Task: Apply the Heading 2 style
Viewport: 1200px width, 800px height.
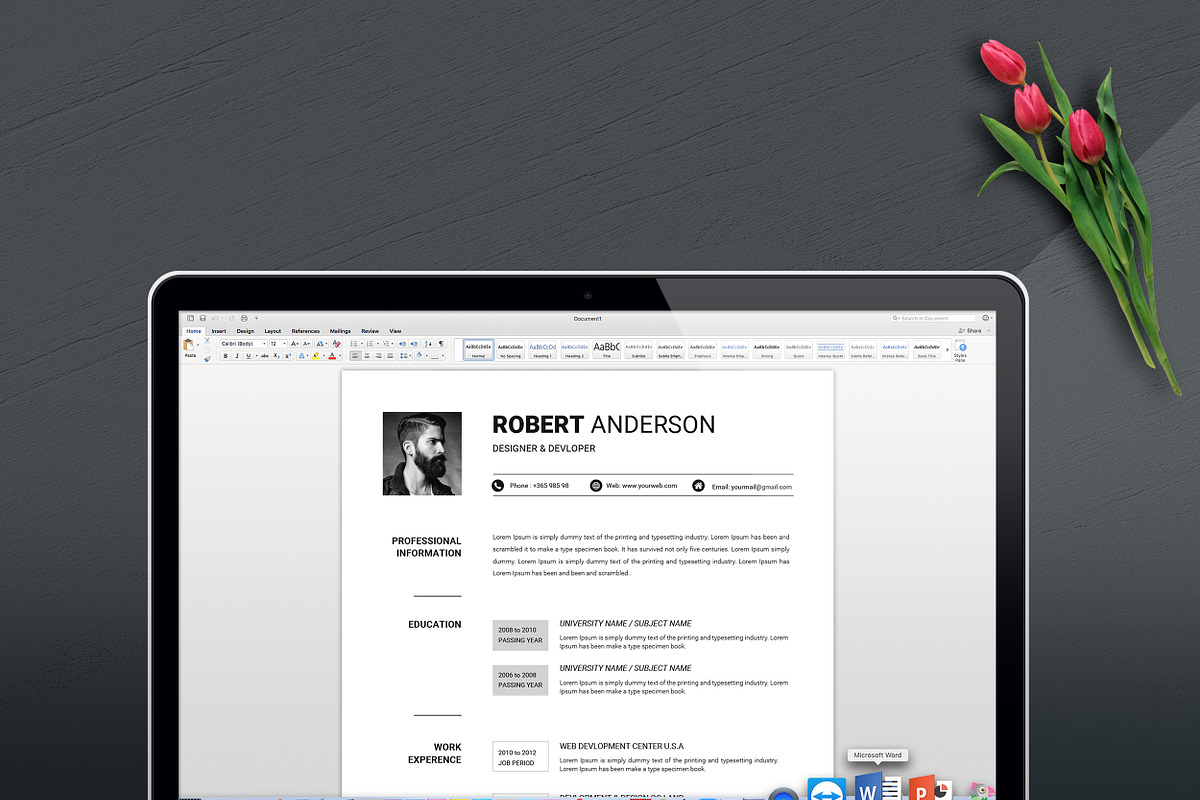Action: 574,349
